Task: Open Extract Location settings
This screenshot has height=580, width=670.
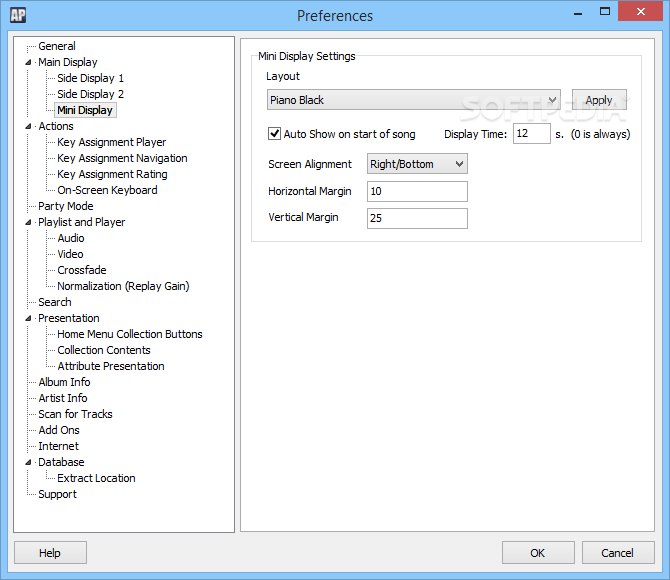Action: (96, 478)
